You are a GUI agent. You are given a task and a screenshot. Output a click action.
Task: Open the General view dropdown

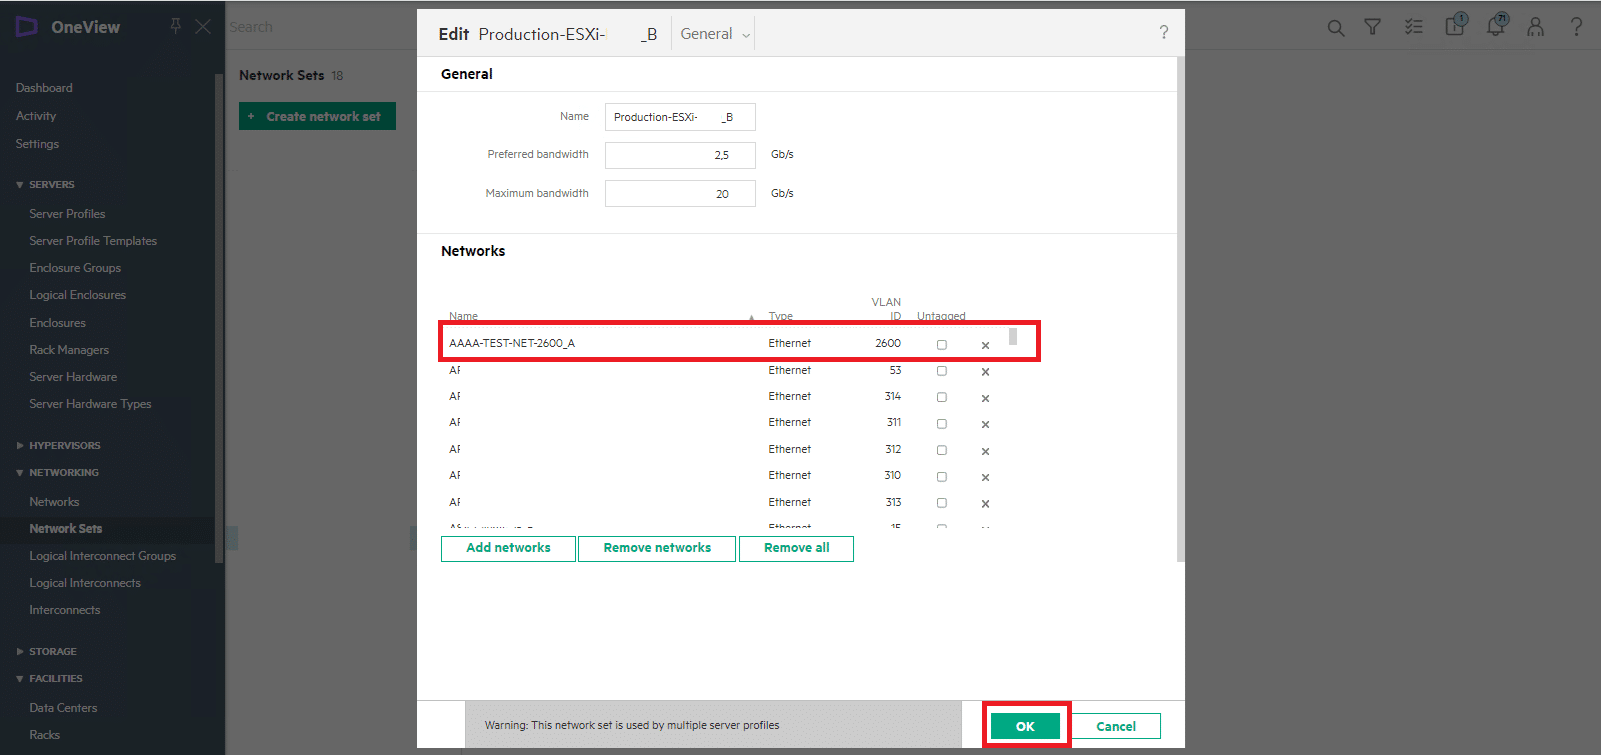714,34
